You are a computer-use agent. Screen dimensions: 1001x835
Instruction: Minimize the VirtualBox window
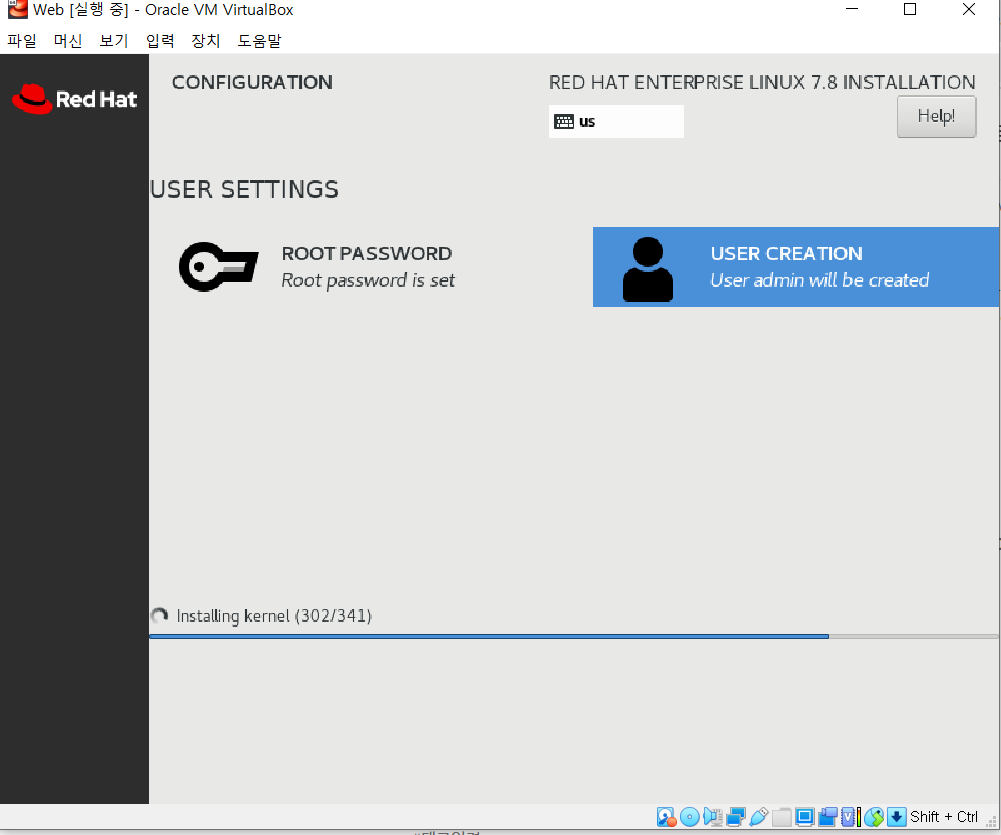click(x=852, y=10)
